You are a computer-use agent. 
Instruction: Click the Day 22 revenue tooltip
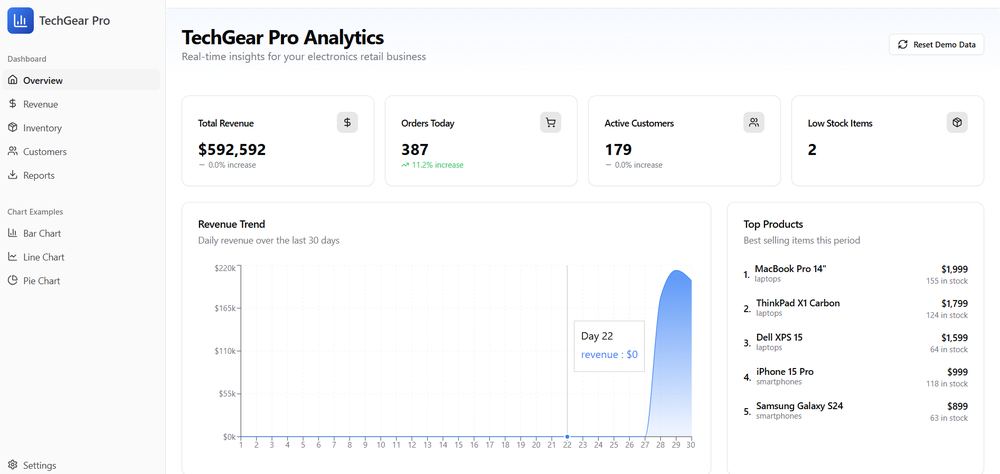click(609, 346)
